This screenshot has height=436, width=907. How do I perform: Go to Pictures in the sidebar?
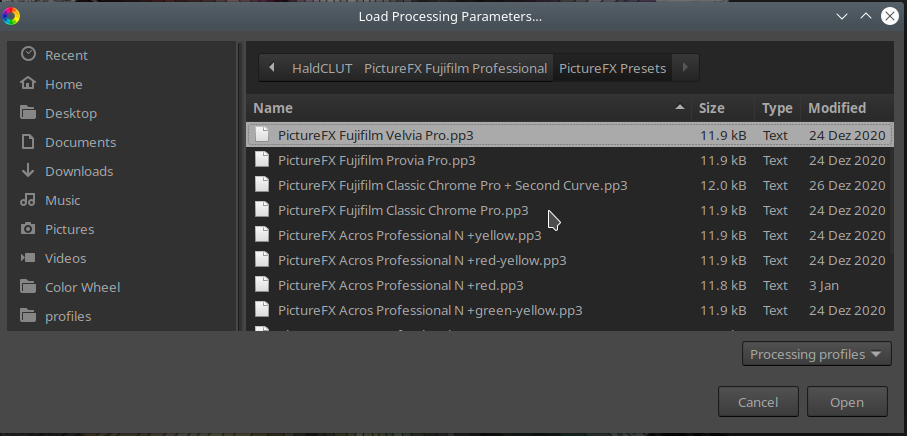(x=69, y=229)
